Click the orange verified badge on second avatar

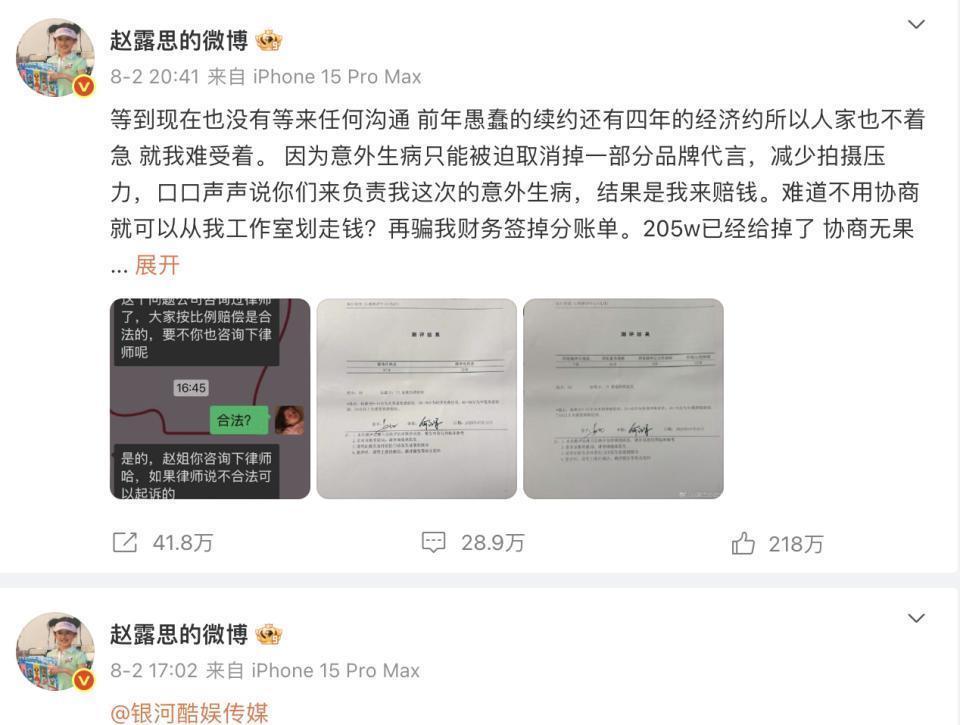pos(84,680)
